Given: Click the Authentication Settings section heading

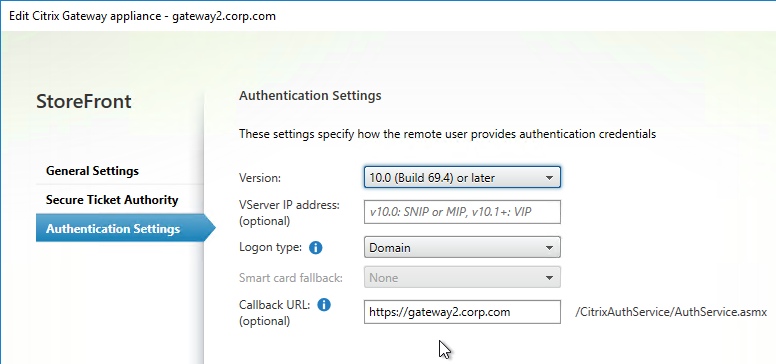Looking at the screenshot, I should pos(310,95).
